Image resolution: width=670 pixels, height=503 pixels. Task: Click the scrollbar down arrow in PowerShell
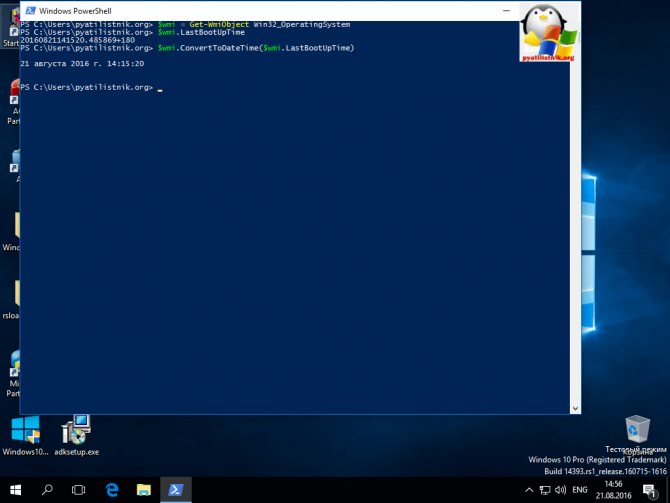[575, 408]
